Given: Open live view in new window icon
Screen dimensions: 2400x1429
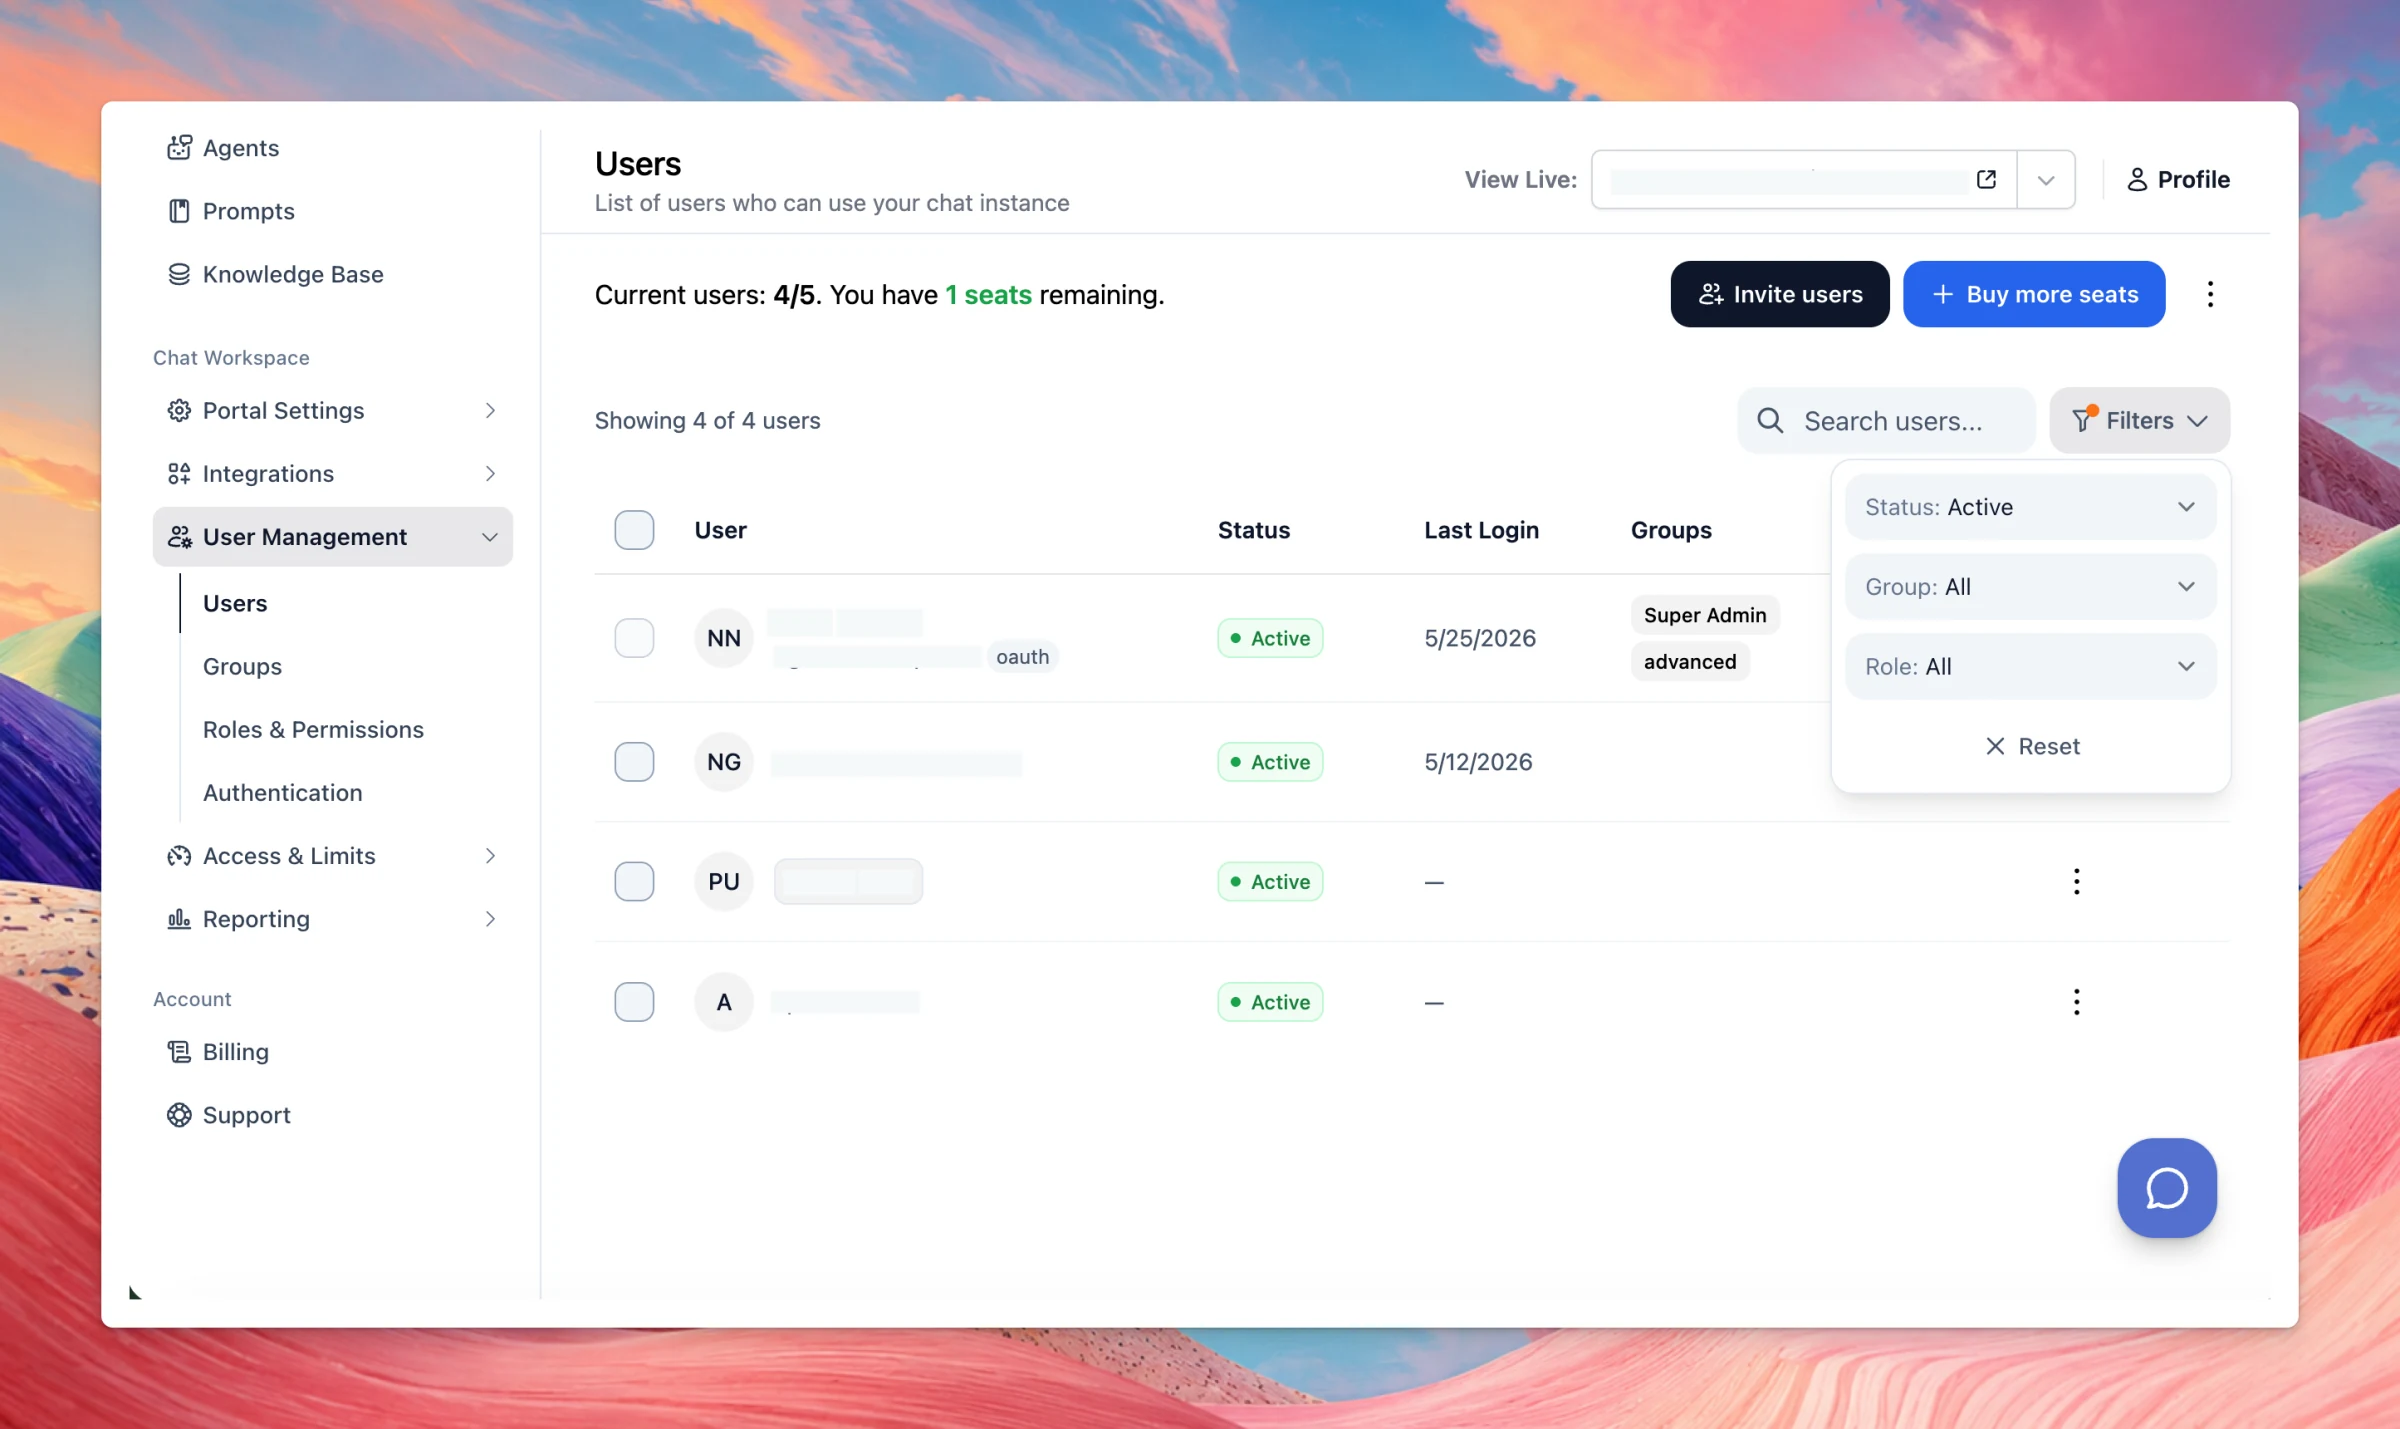Looking at the screenshot, I should click(1986, 180).
